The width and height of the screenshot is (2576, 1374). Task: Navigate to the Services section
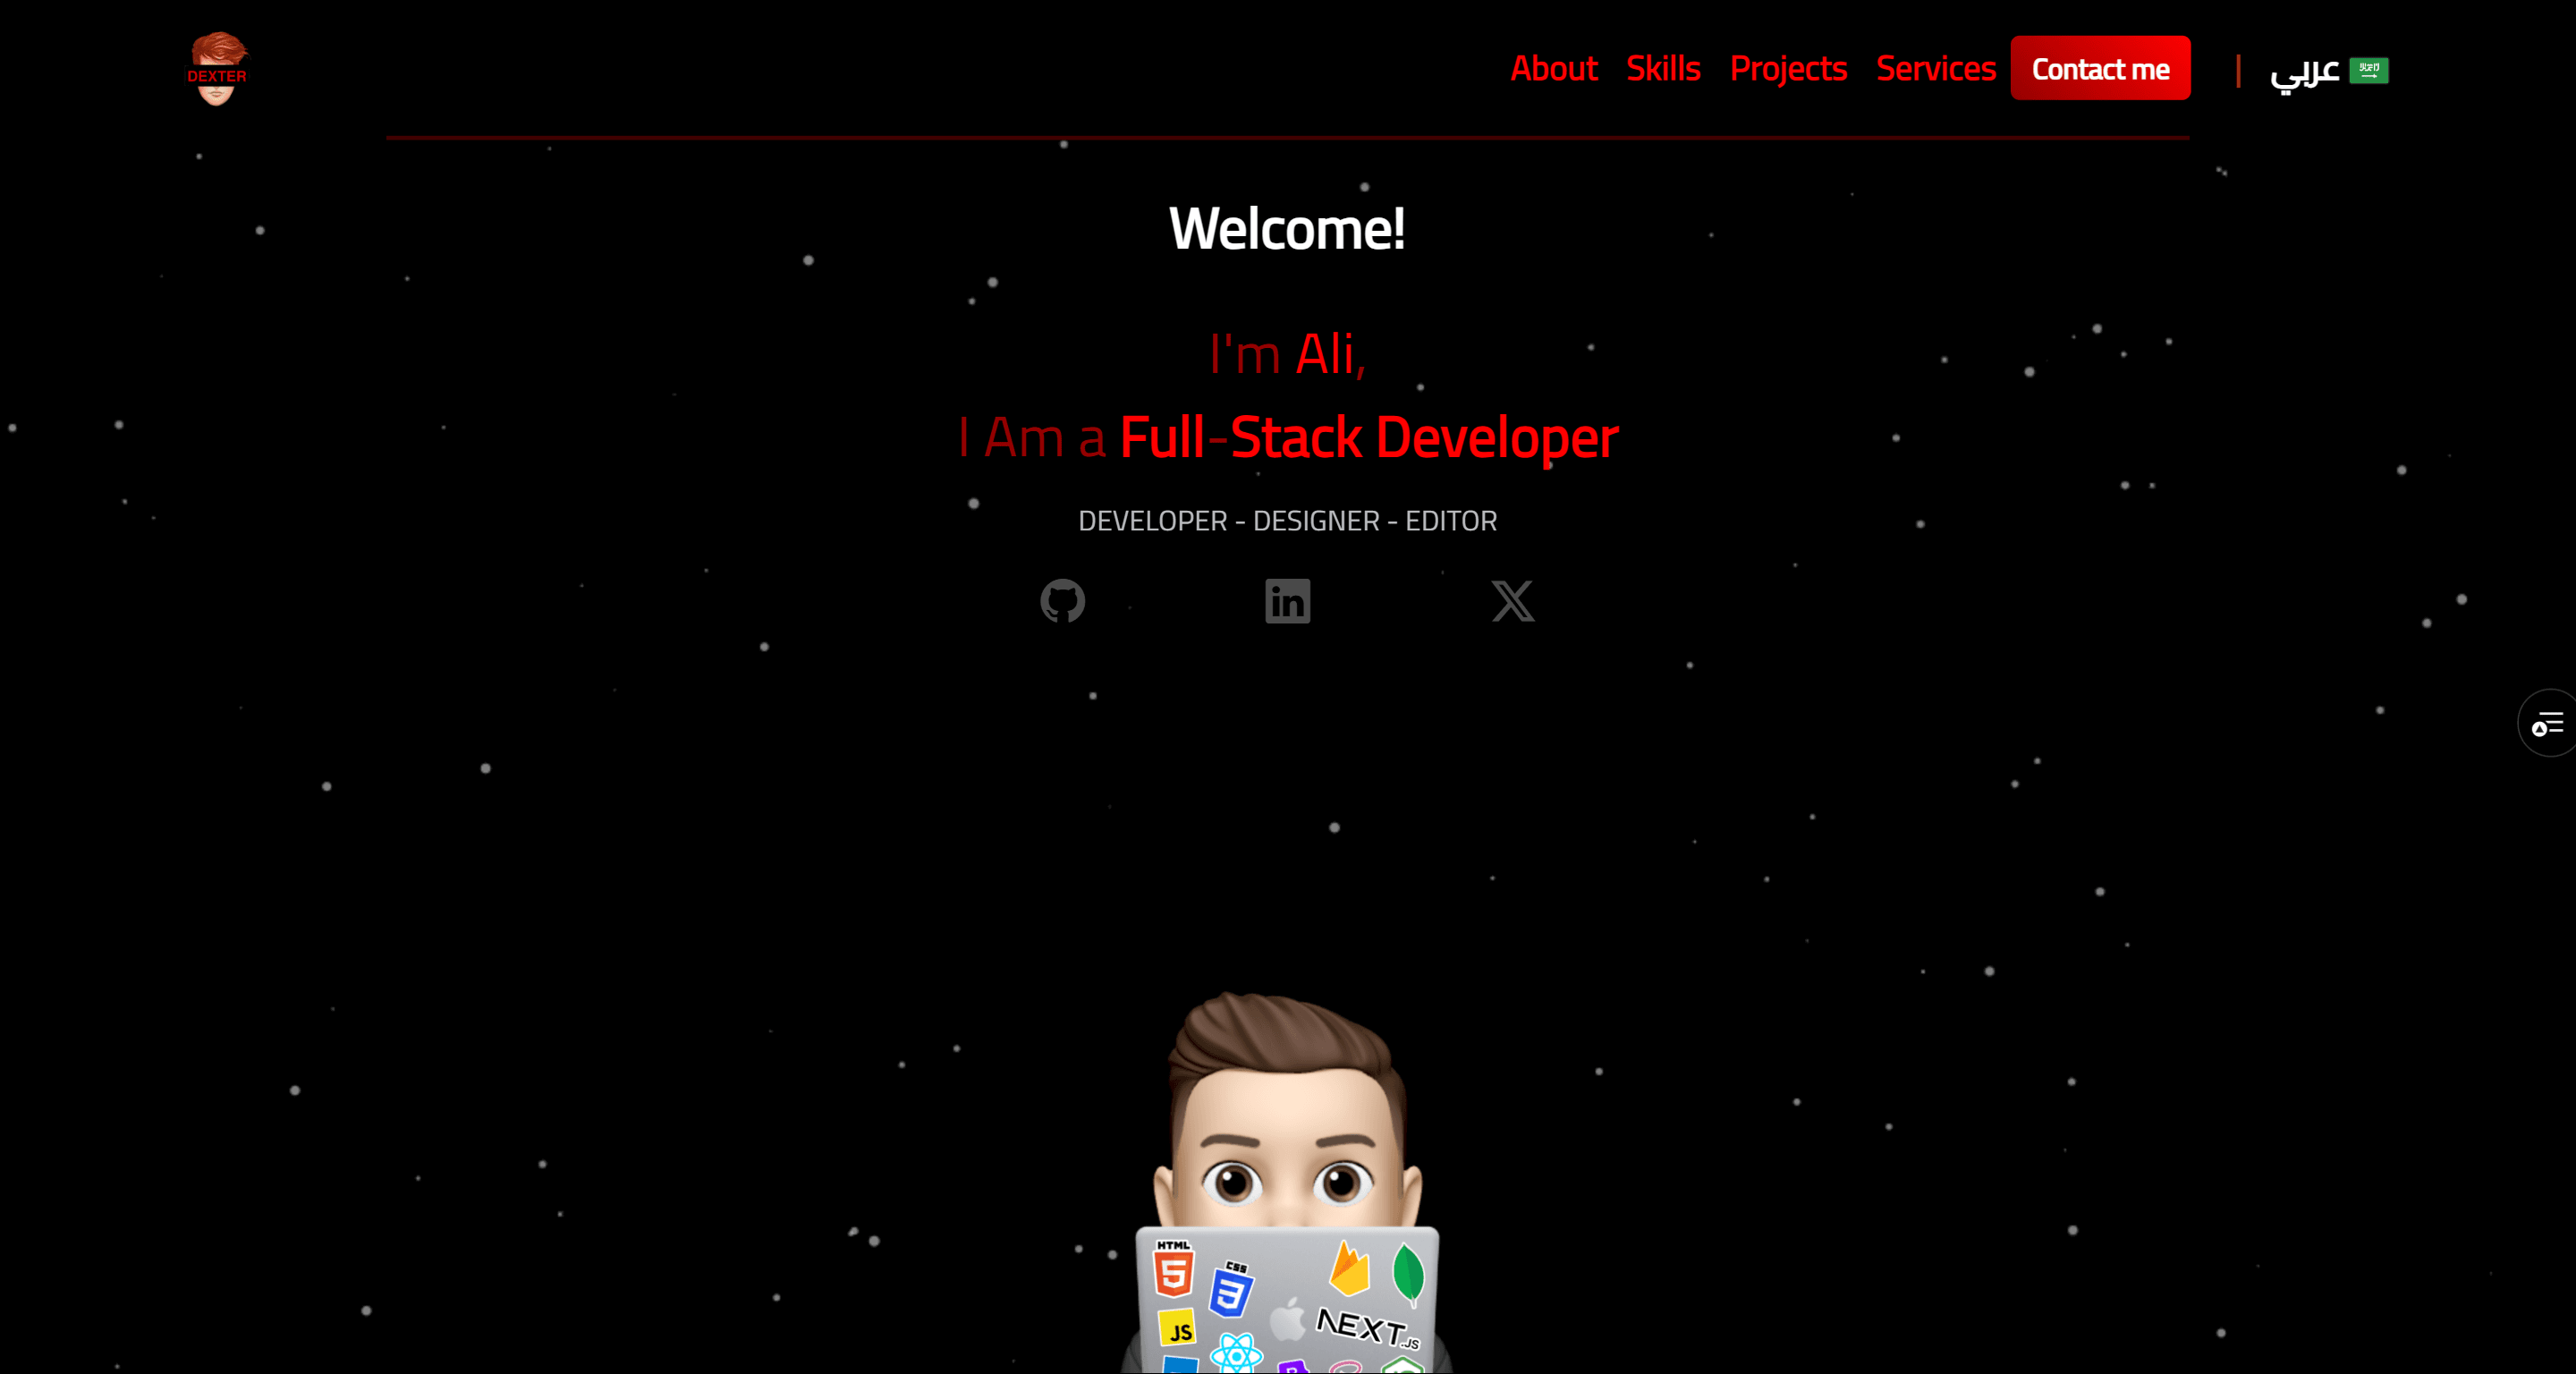1936,68
